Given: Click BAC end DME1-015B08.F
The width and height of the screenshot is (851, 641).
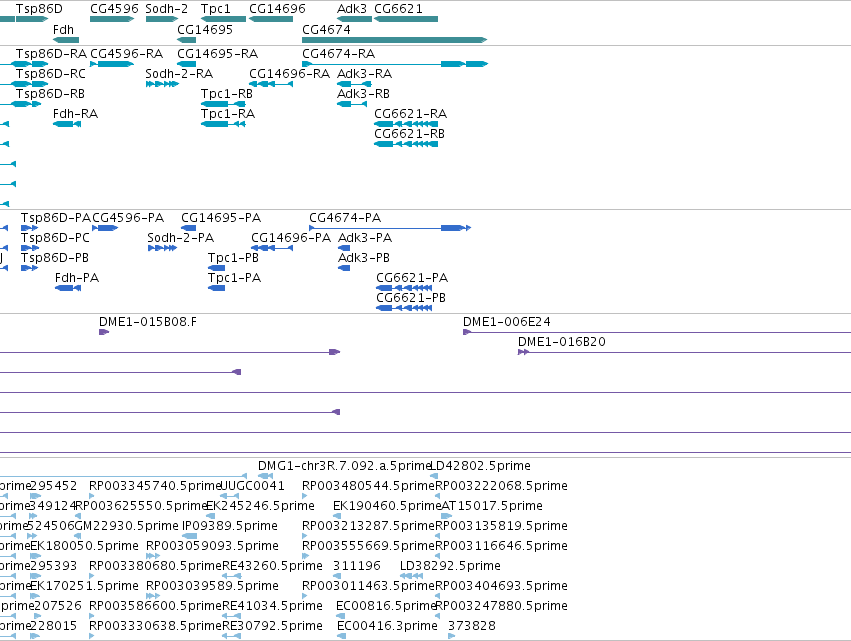Looking at the screenshot, I should [x=148, y=322].
